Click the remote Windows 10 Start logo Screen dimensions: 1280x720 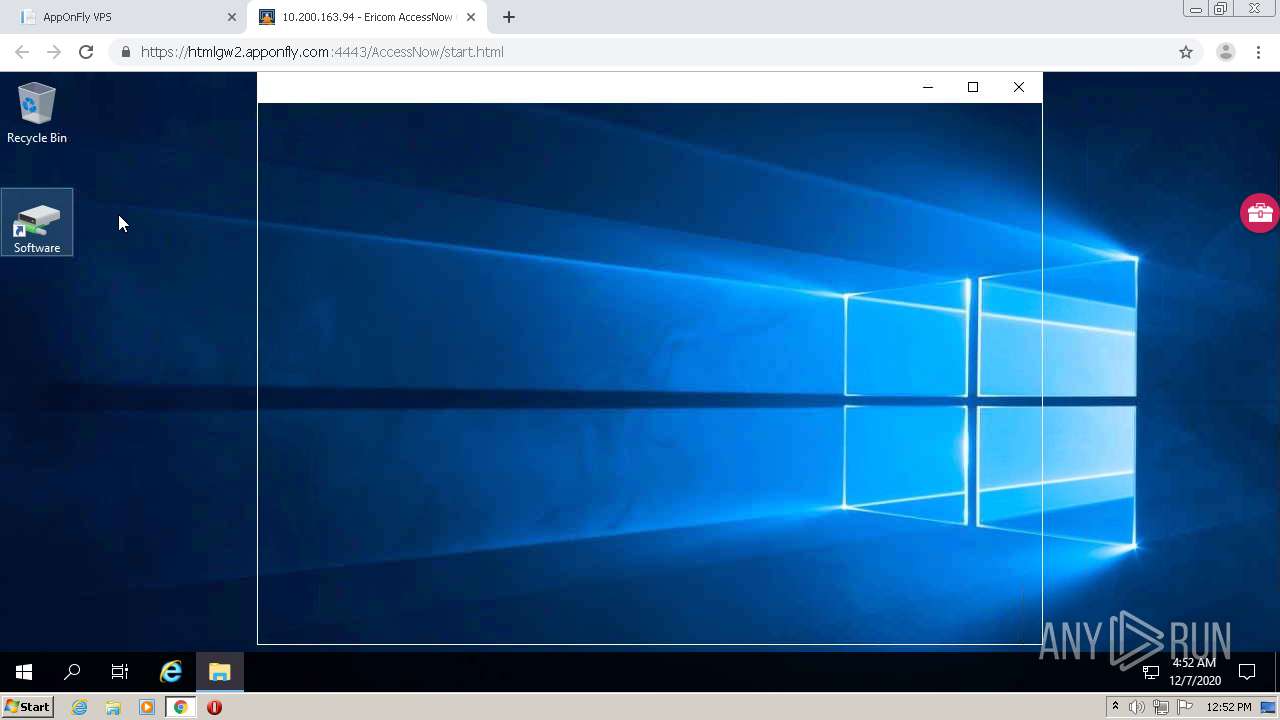[24, 672]
